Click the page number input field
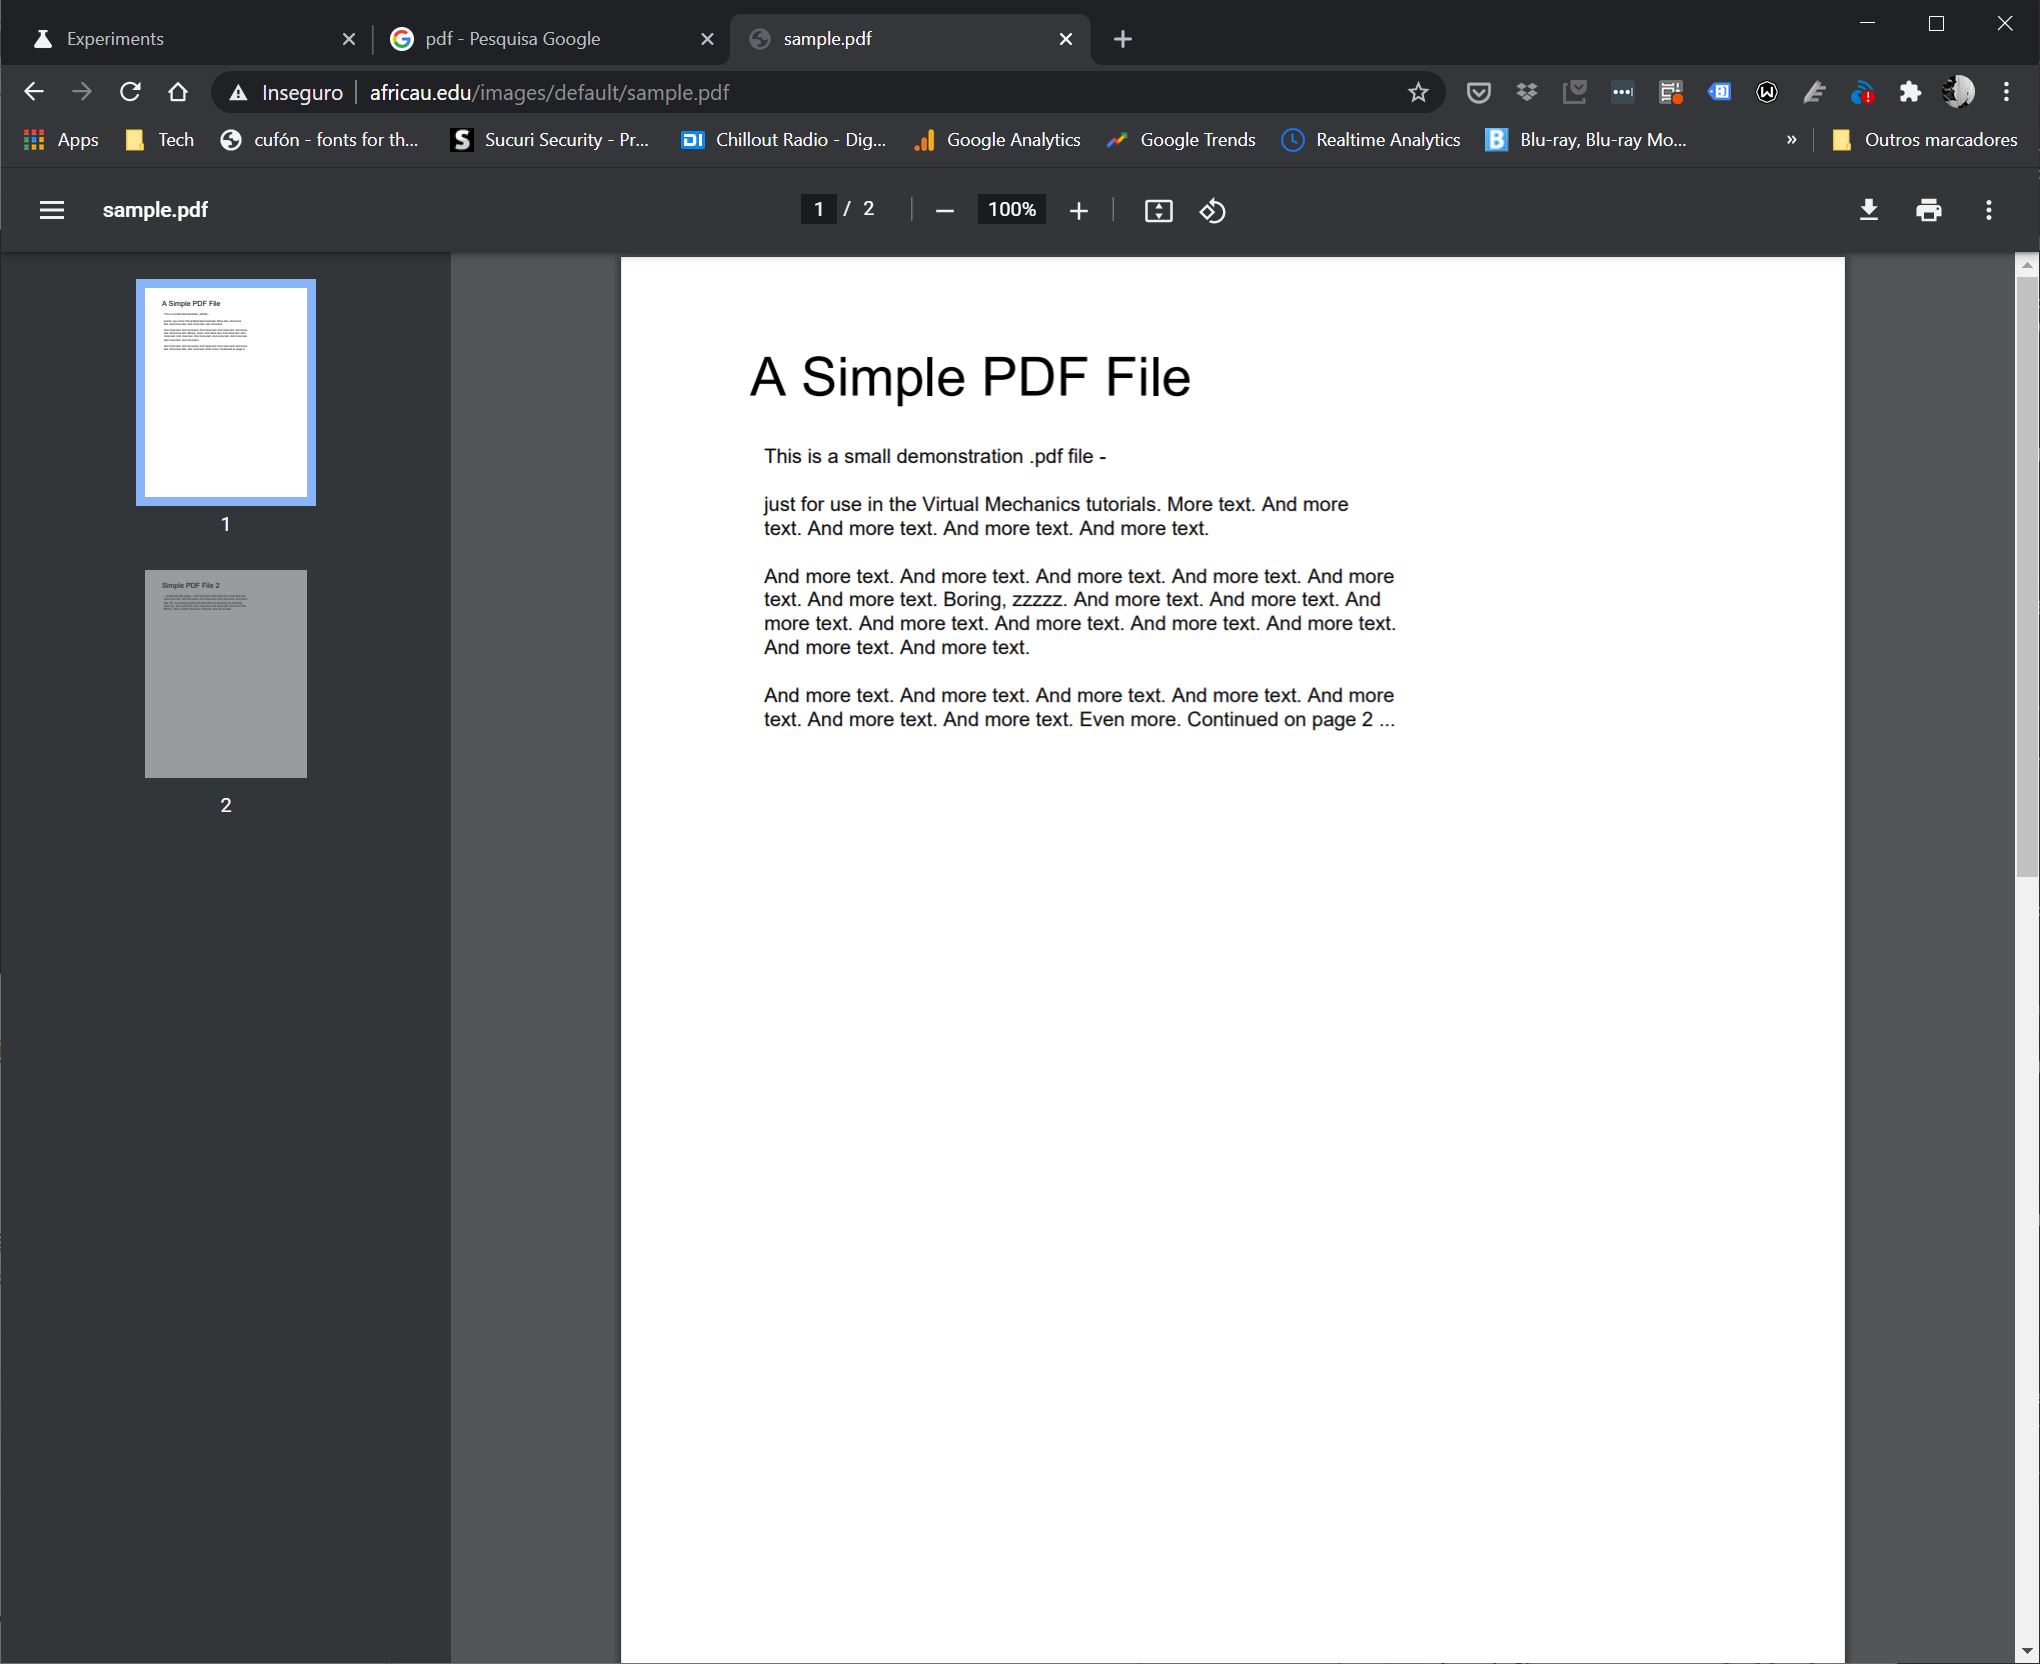Image resolution: width=2040 pixels, height=1664 pixels. pos(818,210)
